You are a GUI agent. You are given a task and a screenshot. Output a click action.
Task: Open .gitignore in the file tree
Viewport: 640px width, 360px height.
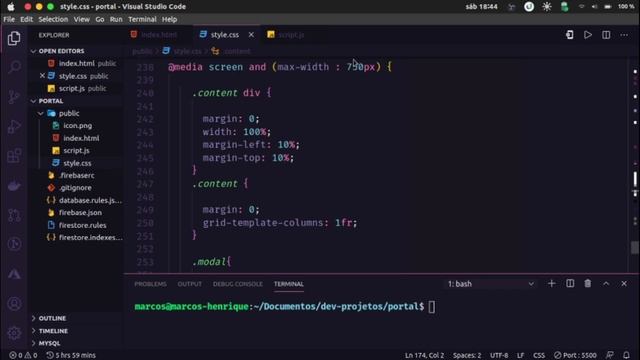(x=75, y=188)
